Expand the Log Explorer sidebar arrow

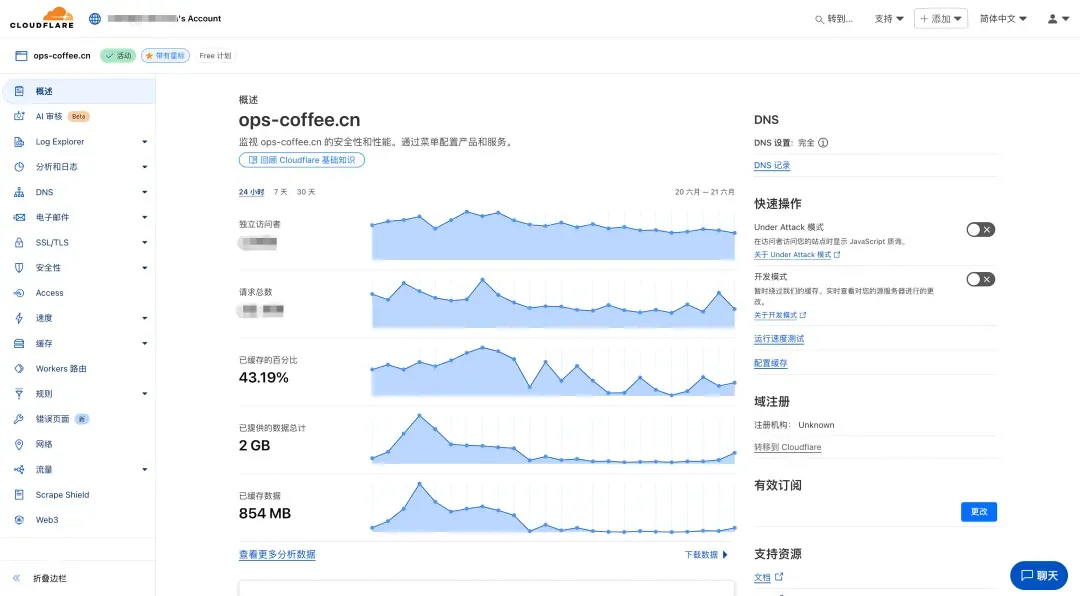point(145,142)
